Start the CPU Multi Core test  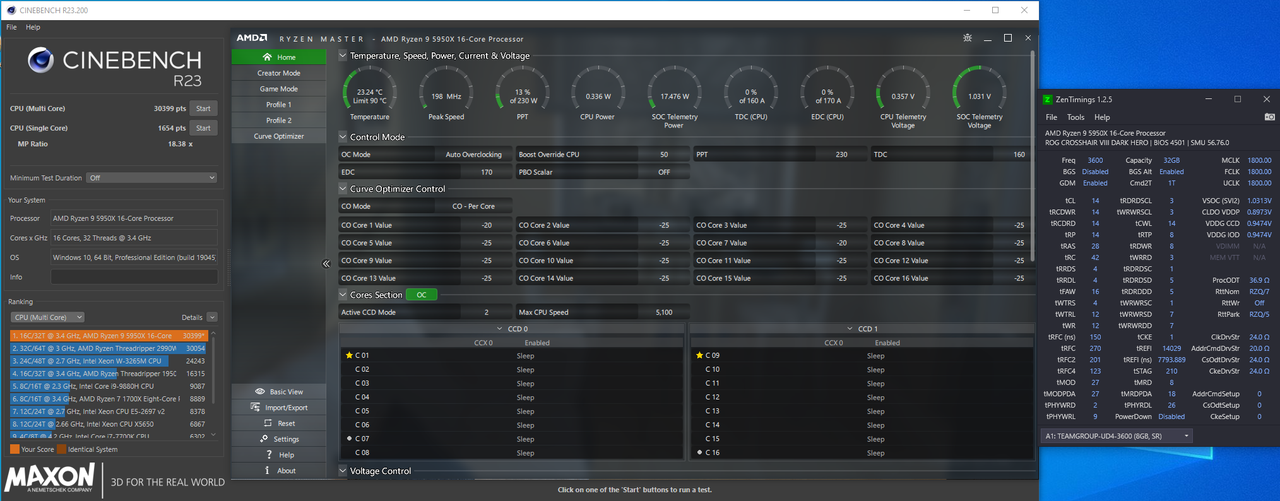tap(203, 108)
